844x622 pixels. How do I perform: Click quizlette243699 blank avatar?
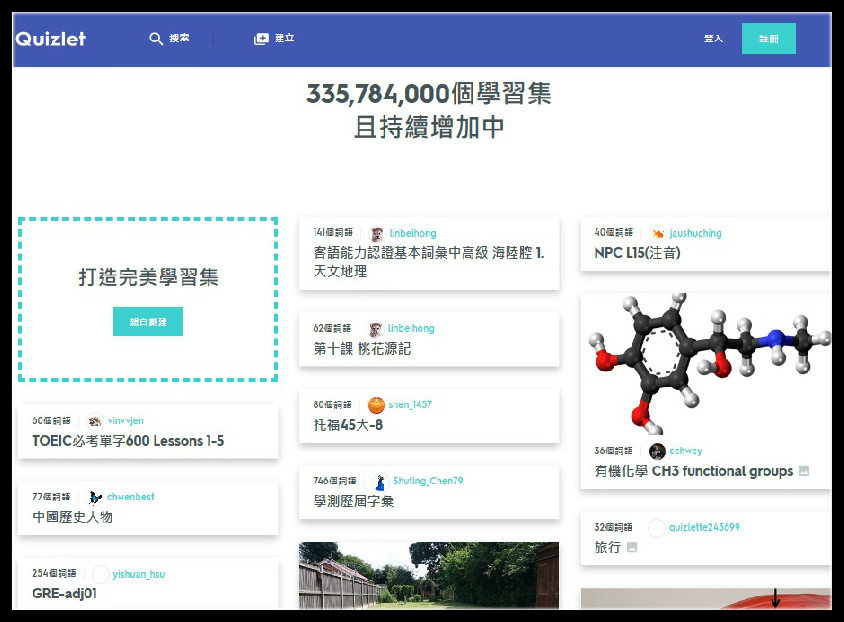[x=656, y=528]
